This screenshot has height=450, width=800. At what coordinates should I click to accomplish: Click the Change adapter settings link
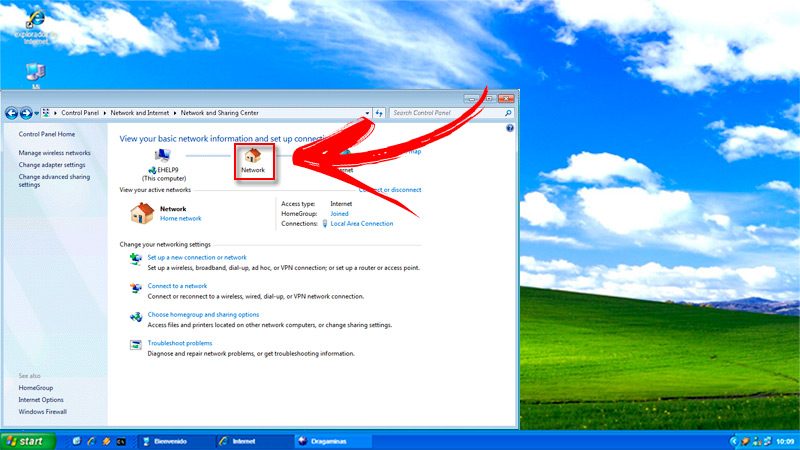pos(52,165)
